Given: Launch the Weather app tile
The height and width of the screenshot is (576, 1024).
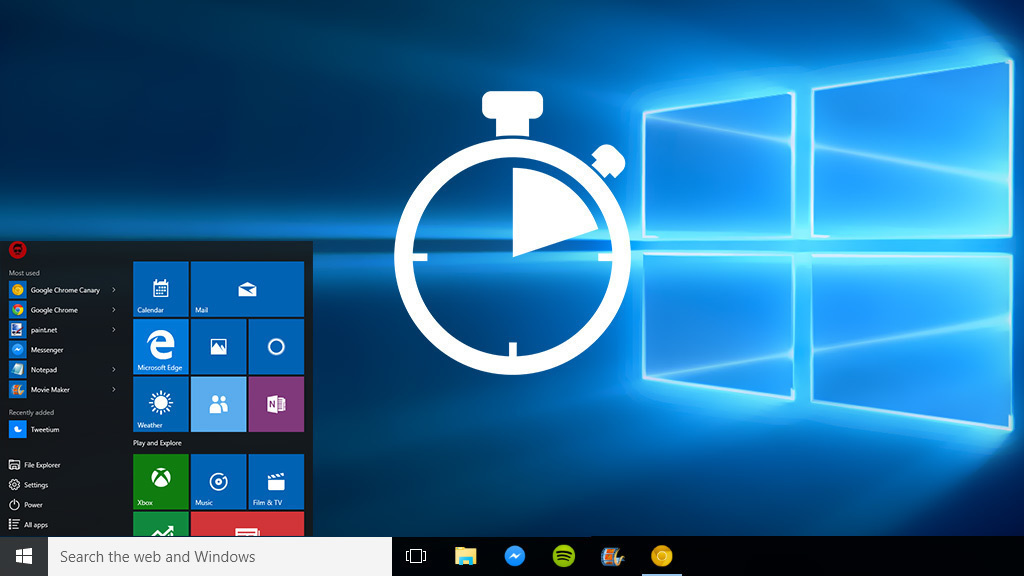Looking at the screenshot, I should click(159, 404).
